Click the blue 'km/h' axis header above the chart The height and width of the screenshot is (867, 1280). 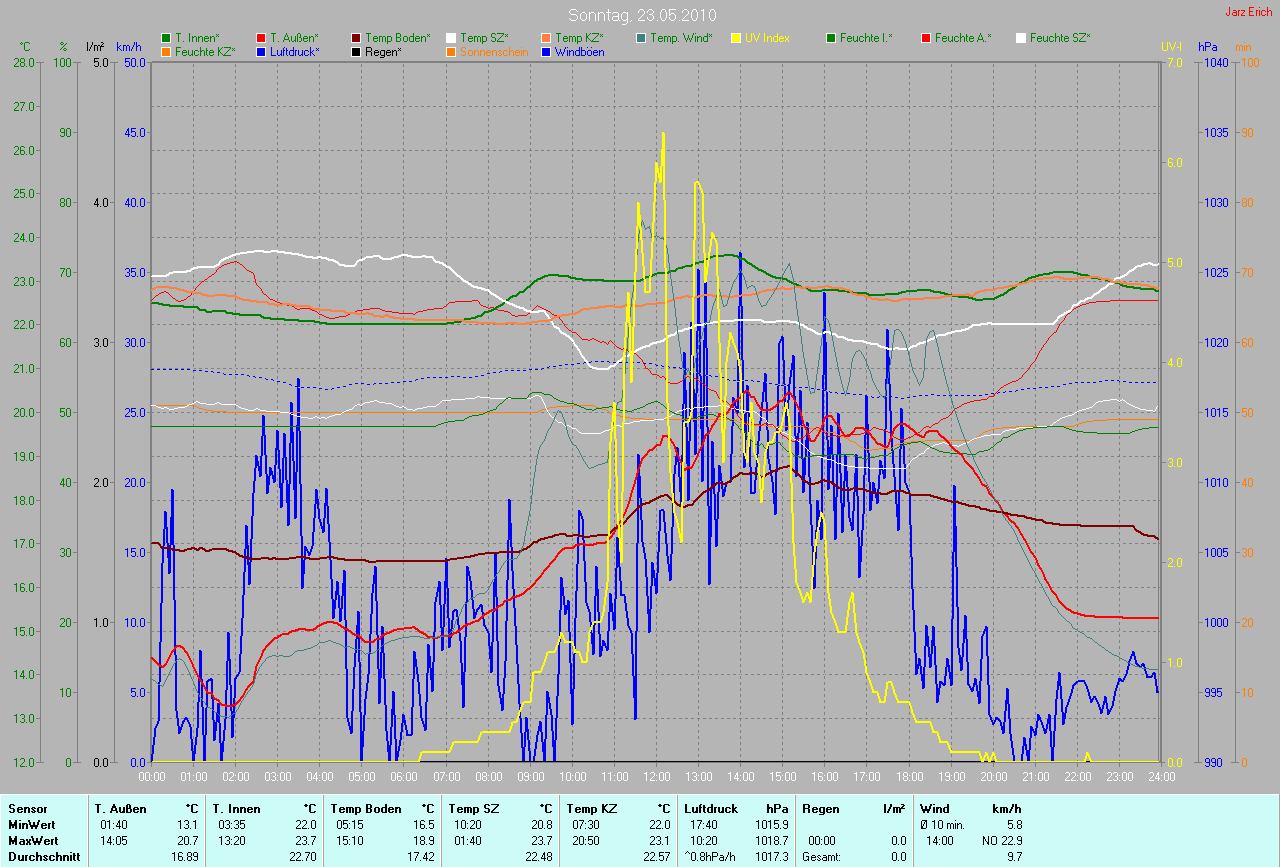pos(129,47)
